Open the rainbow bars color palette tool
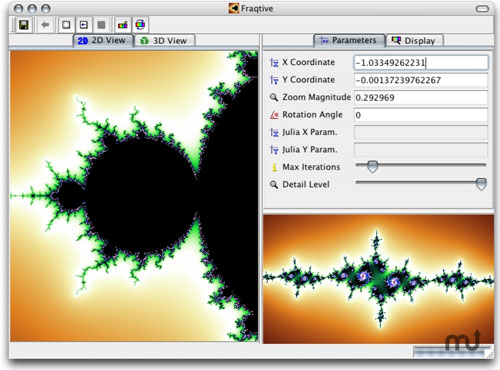 [123, 25]
